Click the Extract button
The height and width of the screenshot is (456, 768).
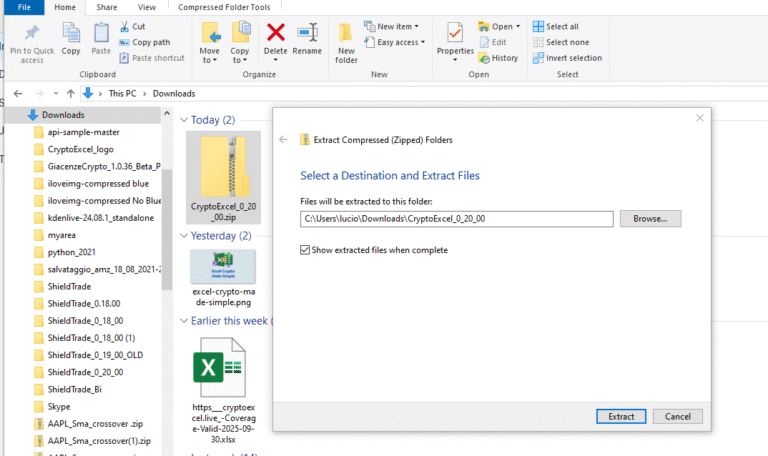pos(621,416)
